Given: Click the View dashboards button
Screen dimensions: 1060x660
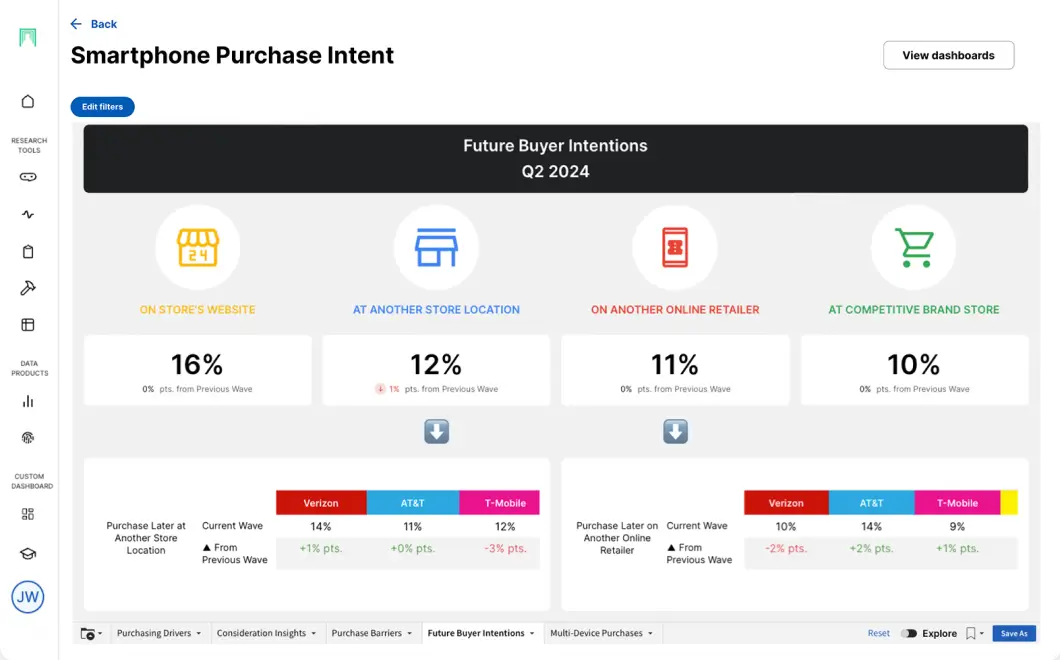Looking at the screenshot, I should [x=948, y=56].
